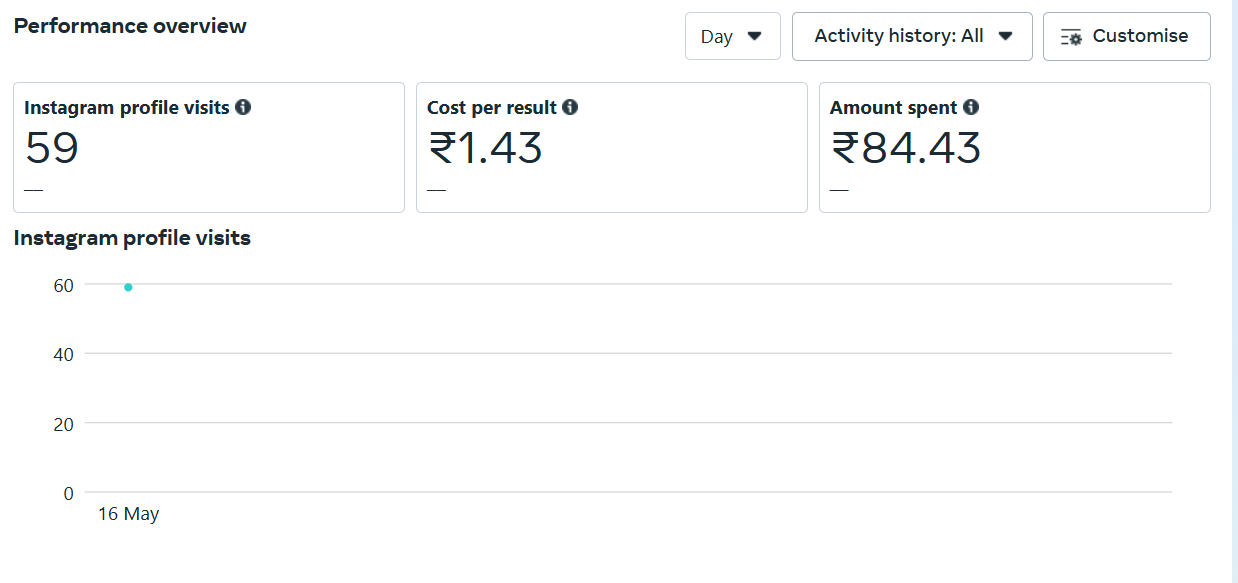This screenshot has height=583, width=1238.
Task: Select the Instagram profile visits metric card
Action: 209,147
